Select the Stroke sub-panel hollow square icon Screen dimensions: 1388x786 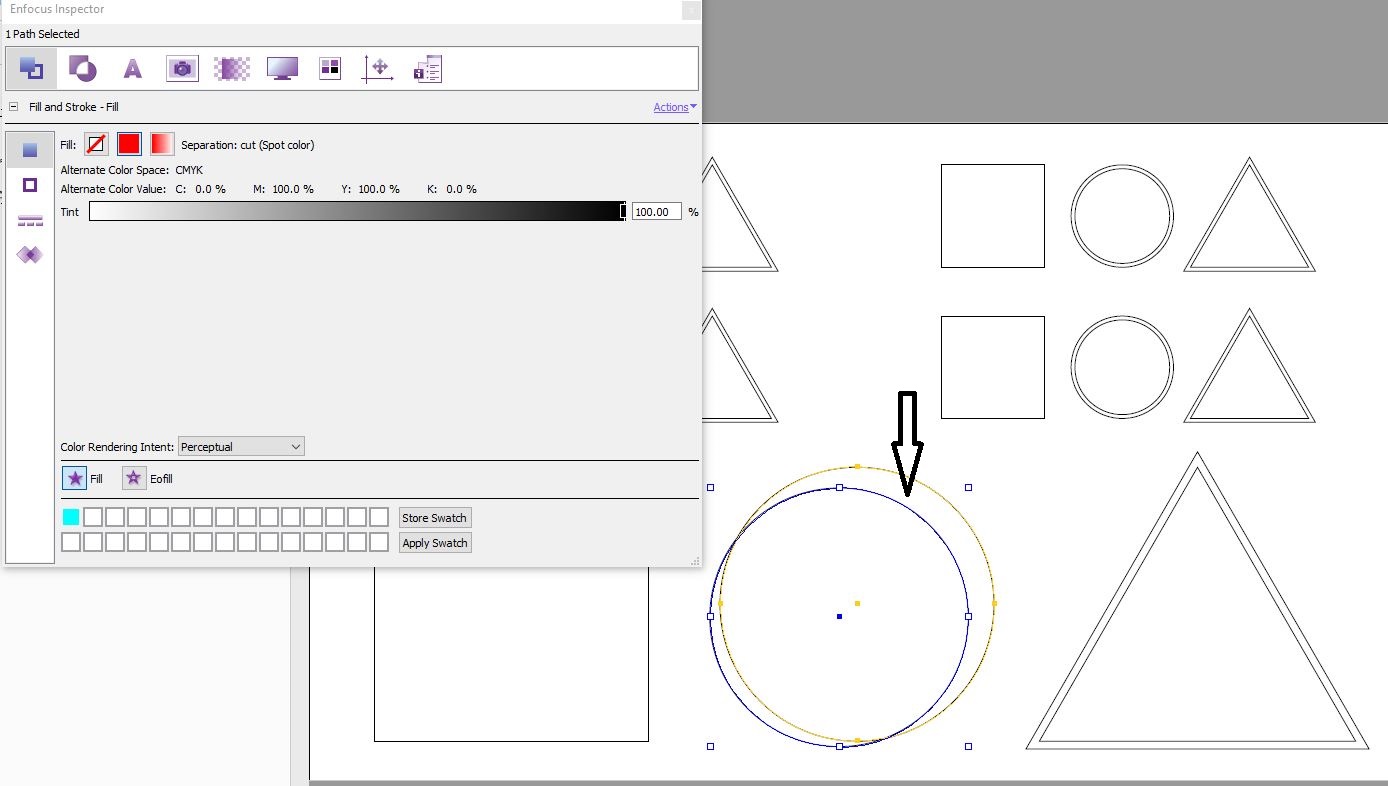pos(30,185)
